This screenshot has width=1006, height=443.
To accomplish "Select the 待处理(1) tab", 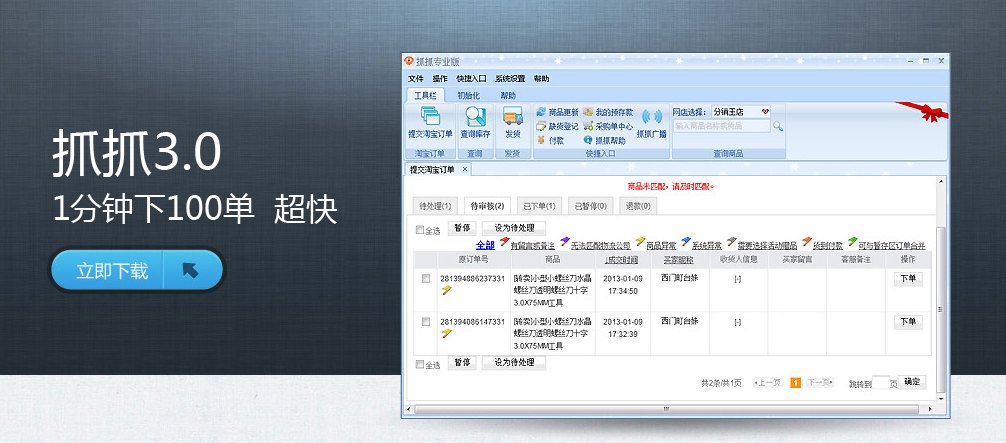I will 434,206.
